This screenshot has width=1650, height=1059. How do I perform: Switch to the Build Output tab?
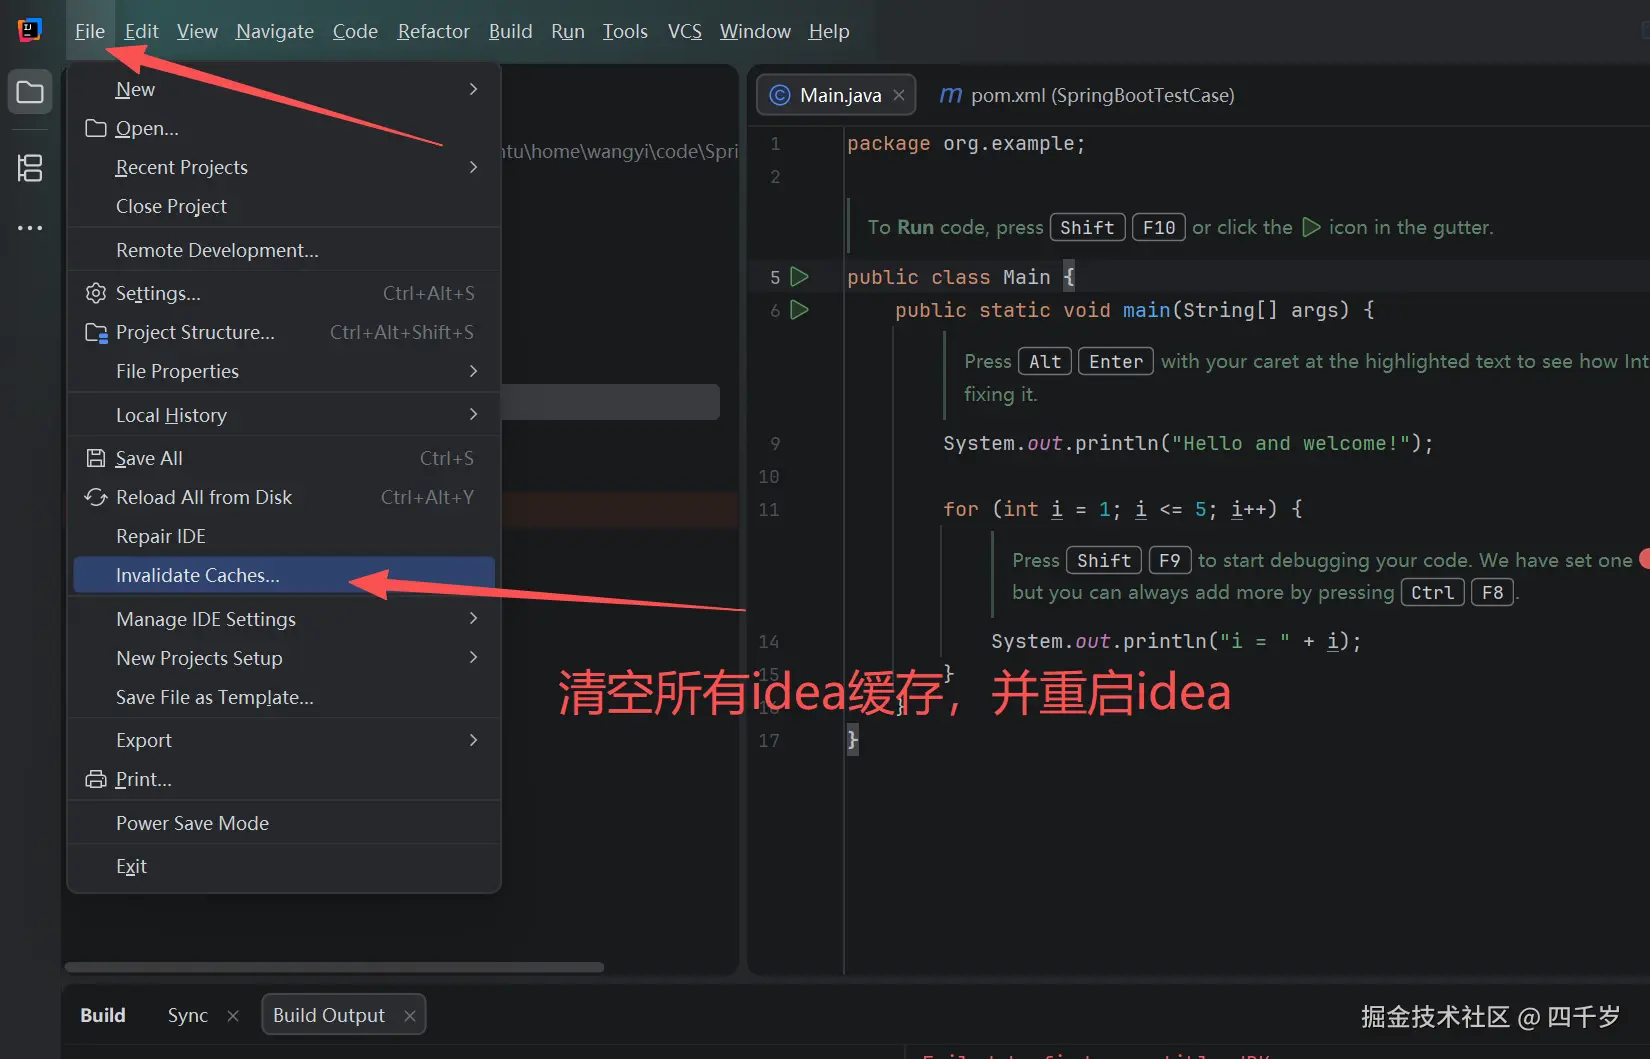[x=328, y=1014]
